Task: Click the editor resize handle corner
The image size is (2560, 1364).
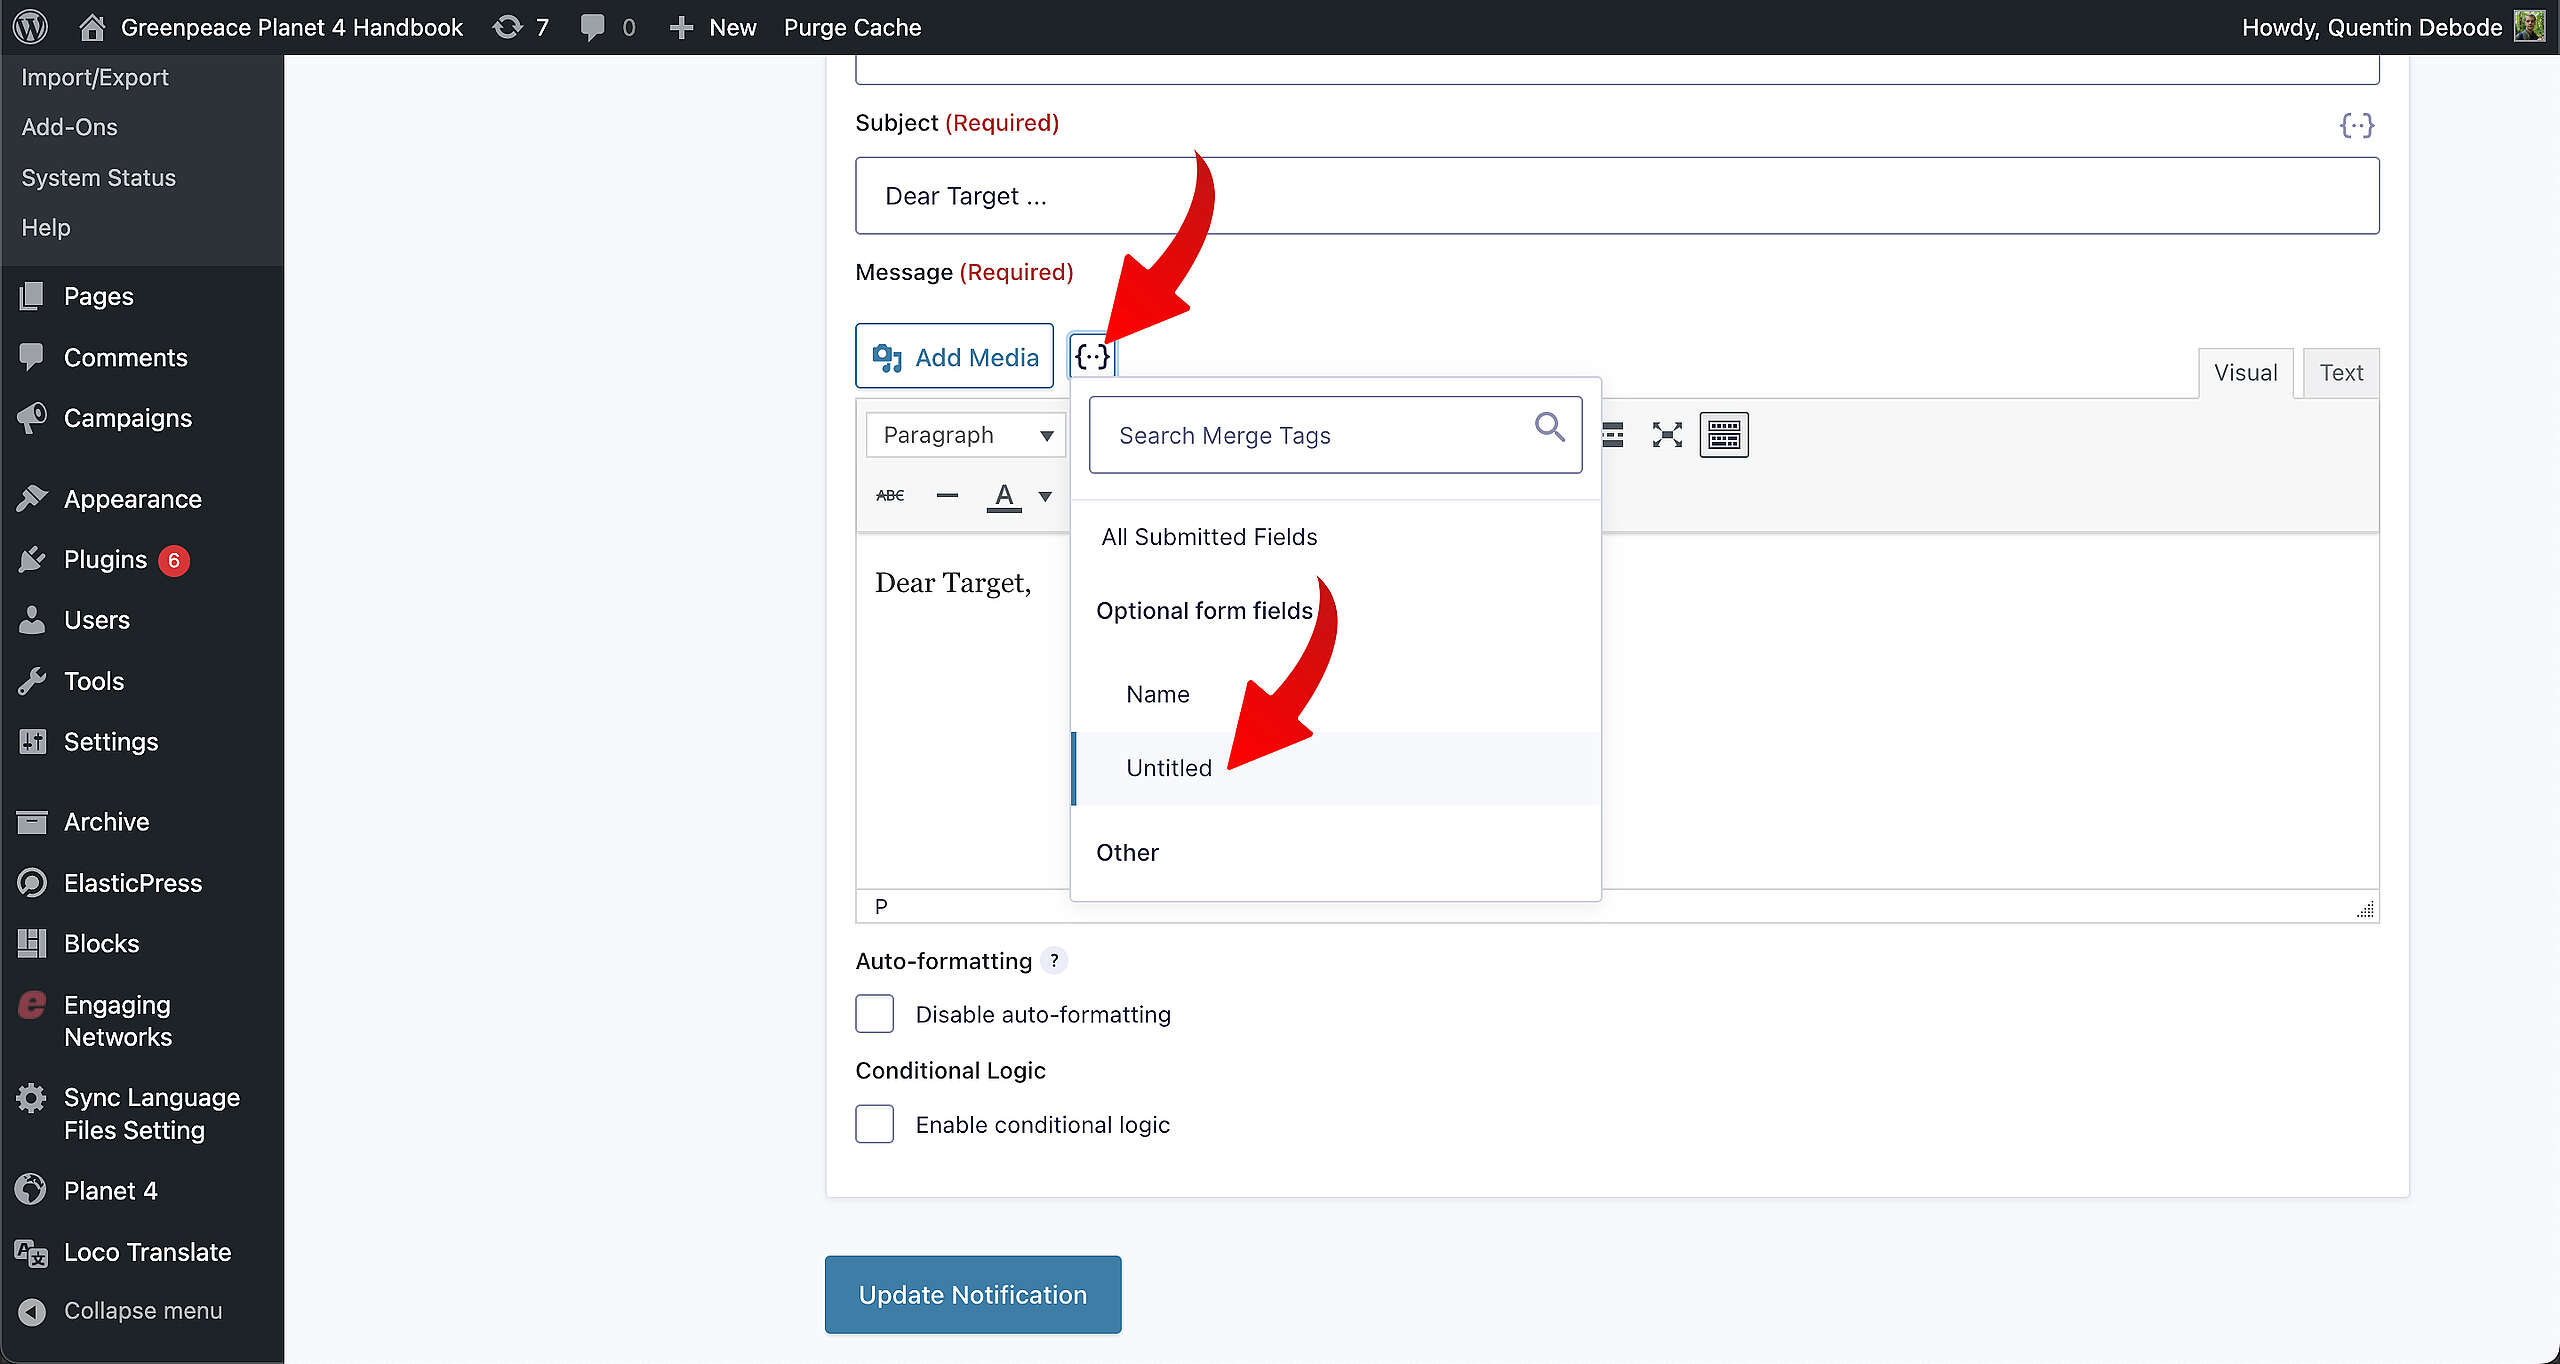Action: (x=2365, y=908)
